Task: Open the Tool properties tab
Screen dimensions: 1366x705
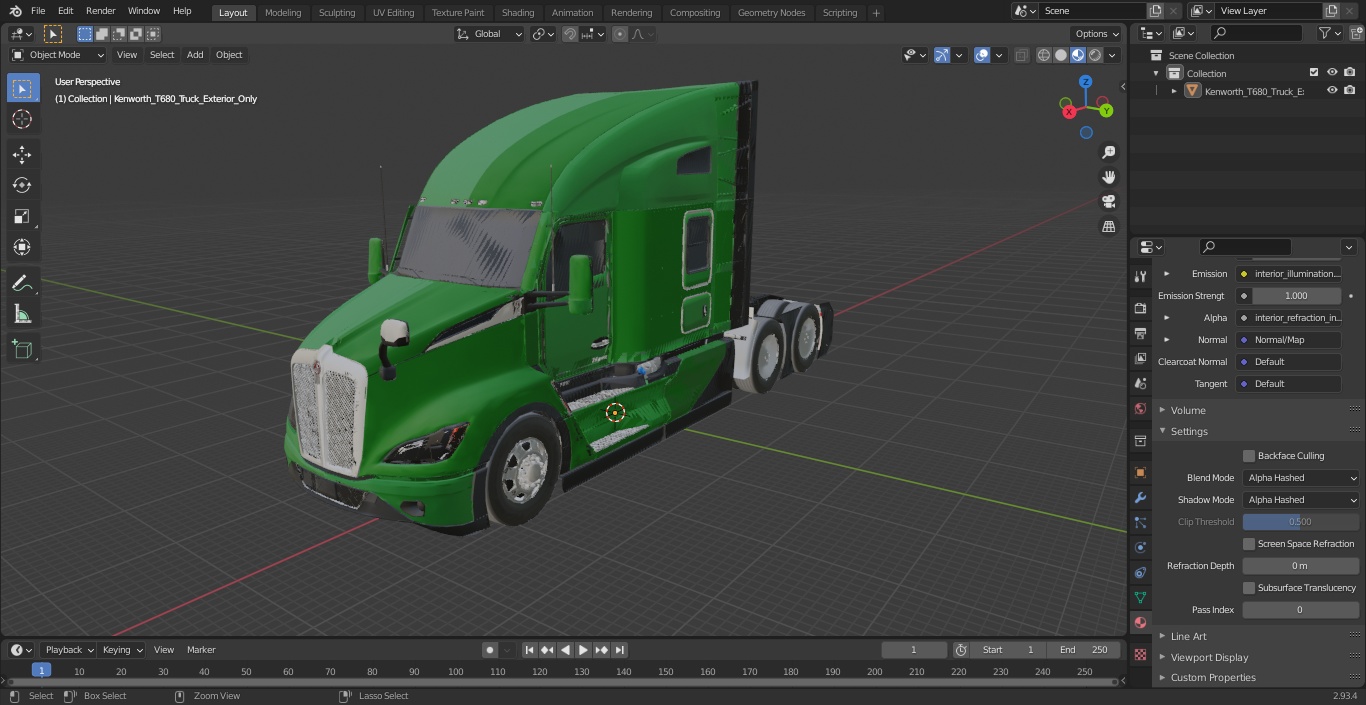Action: tap(1140, 277)
